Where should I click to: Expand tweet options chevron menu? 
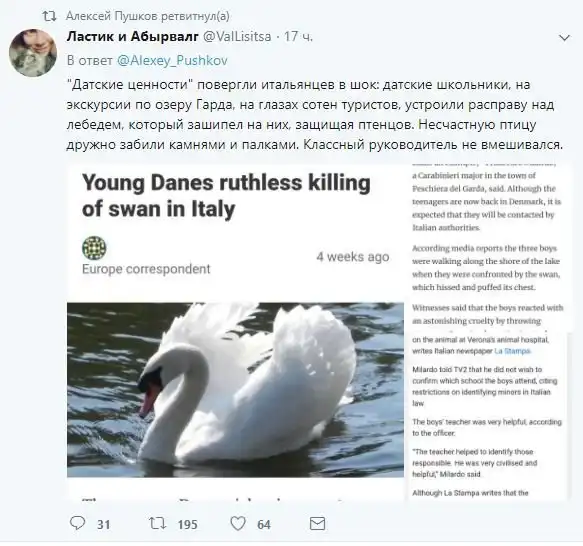[564, 38]
